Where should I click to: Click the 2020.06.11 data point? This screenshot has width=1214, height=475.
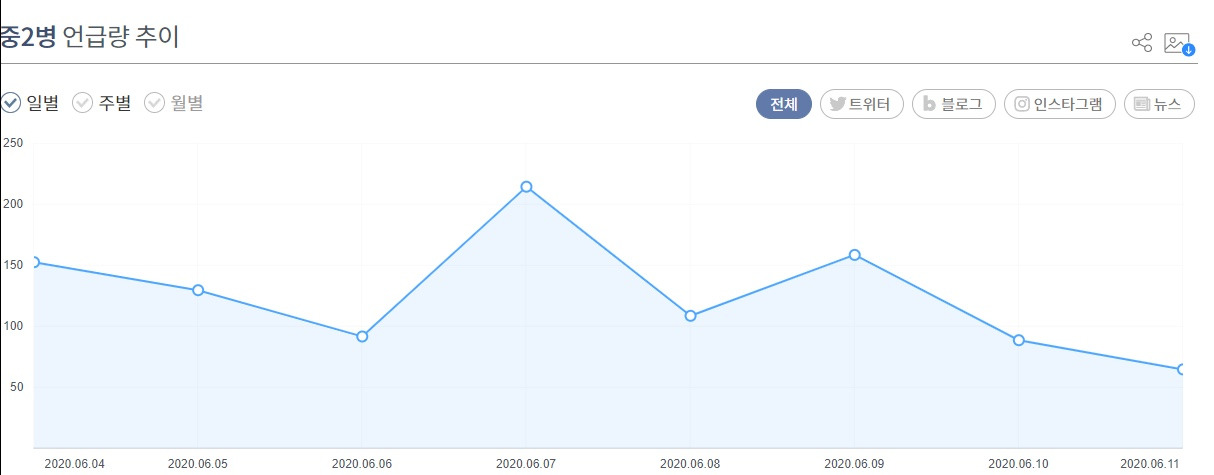[x=1182, y=369]
